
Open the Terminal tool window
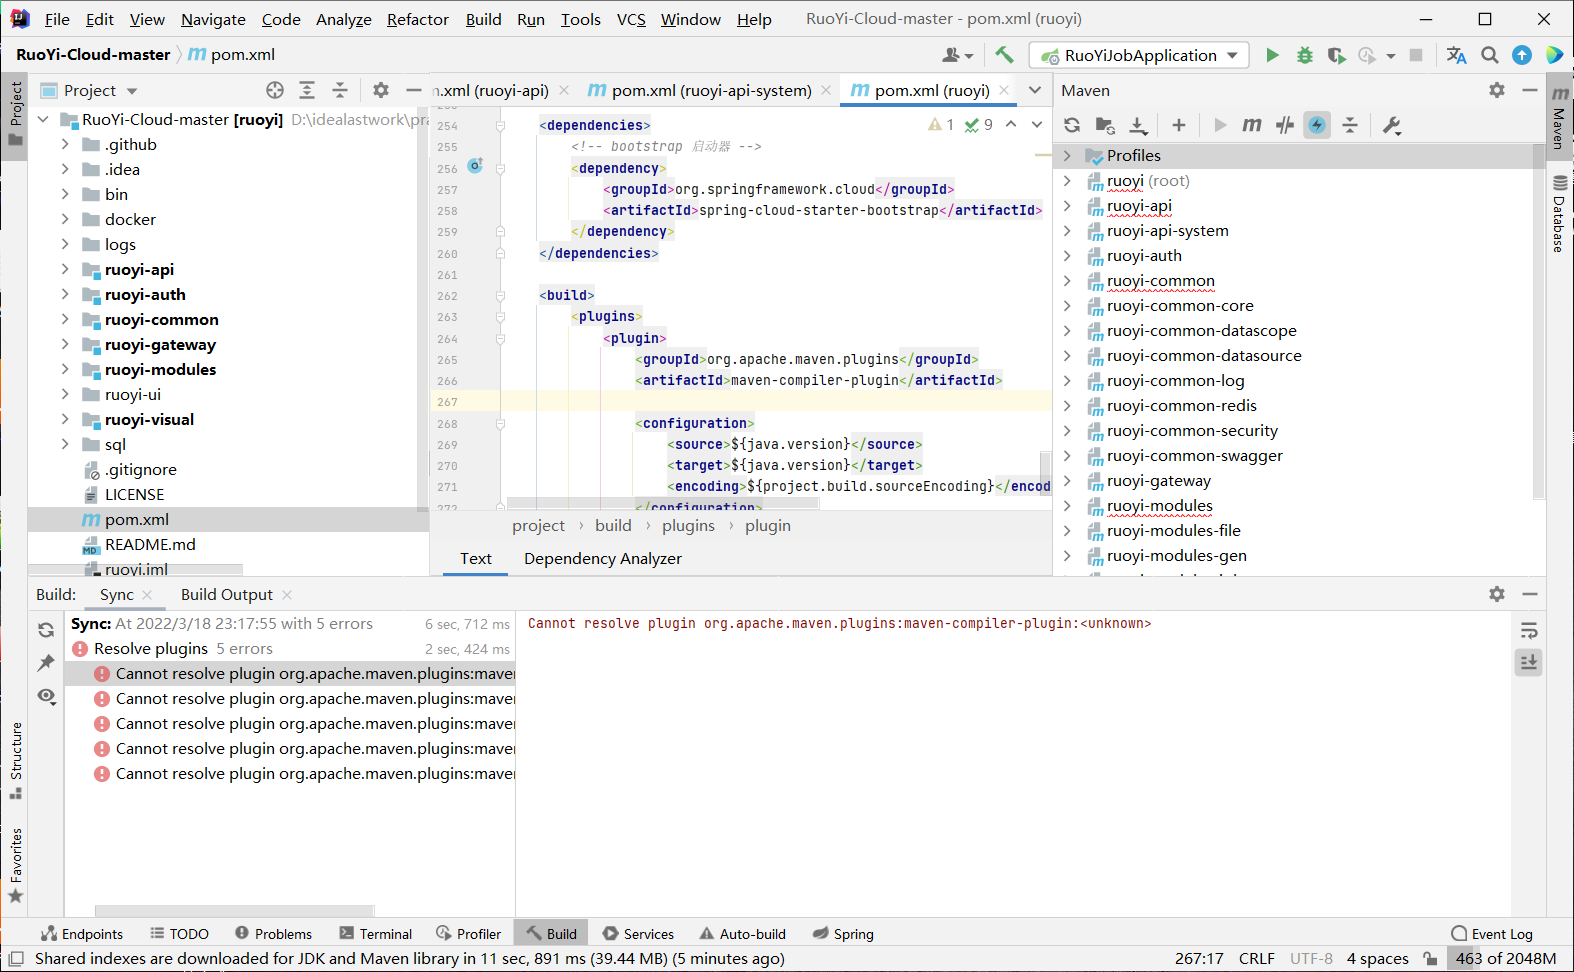click(375, 934)
